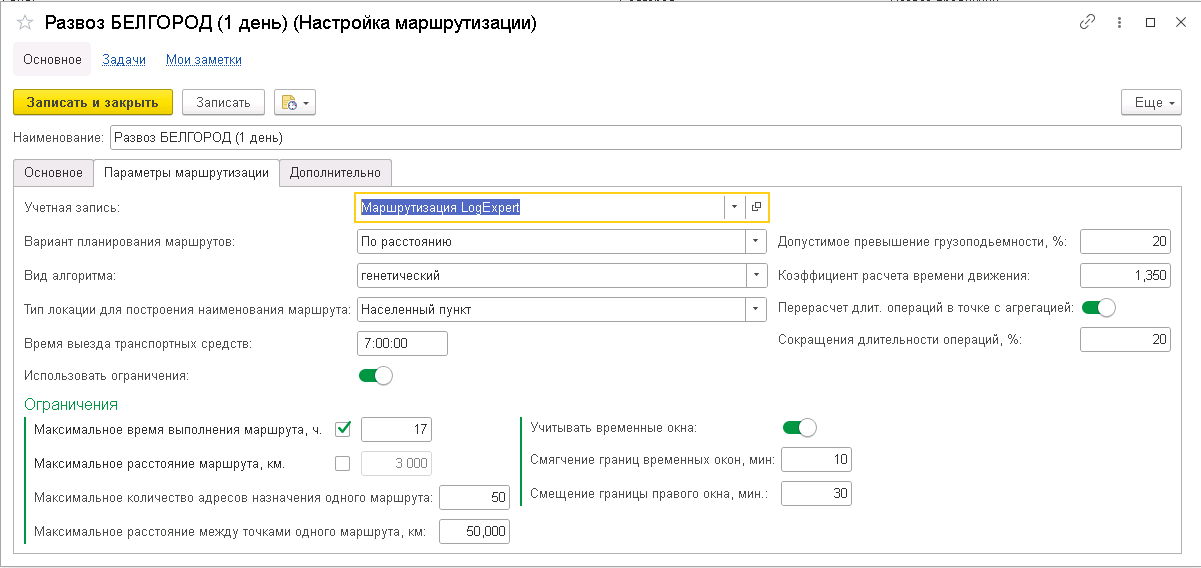Edit the Наименование field
The height and width of the screenshot is (568, 1201).
pos(646,137)
